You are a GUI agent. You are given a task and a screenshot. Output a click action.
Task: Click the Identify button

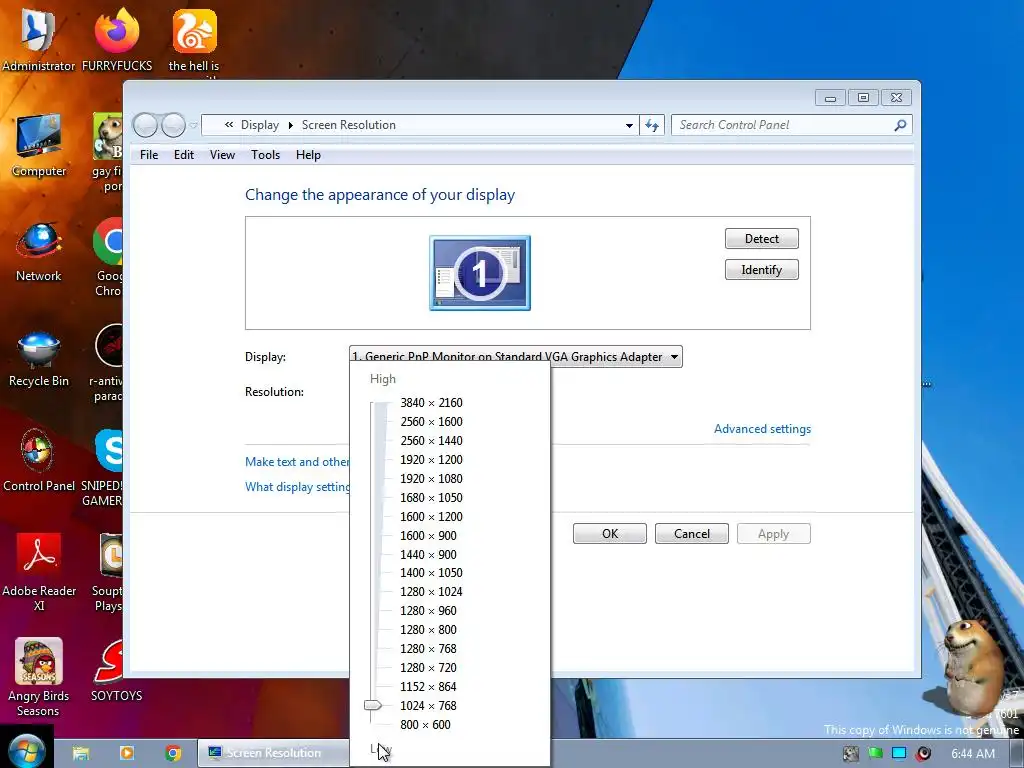click(761, 270)
